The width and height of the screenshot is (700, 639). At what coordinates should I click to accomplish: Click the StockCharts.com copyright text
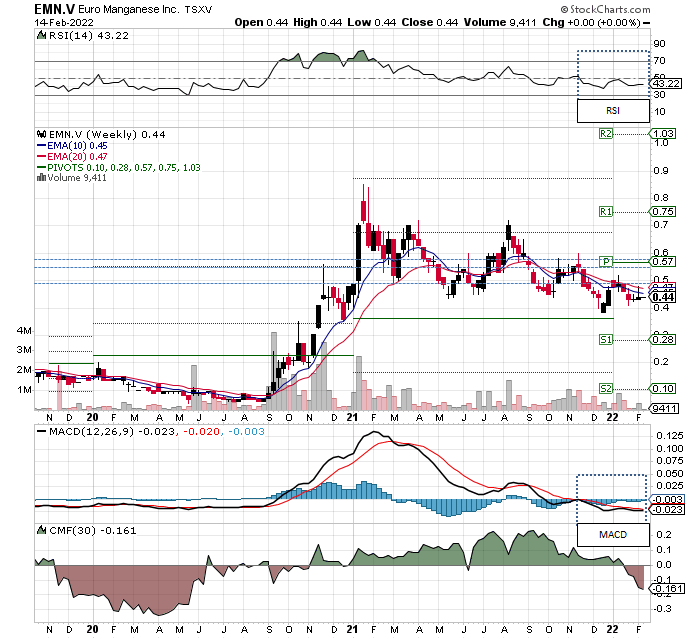click(x=605, y=9)
